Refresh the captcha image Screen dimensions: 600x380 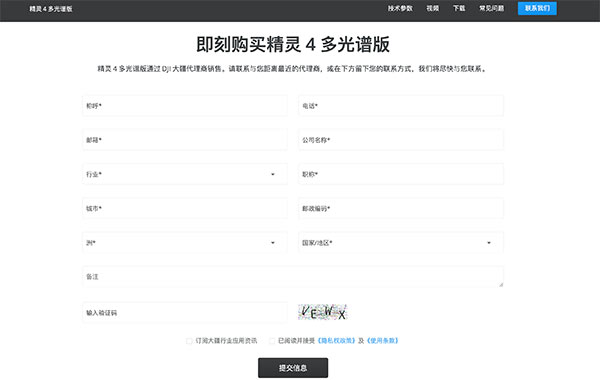click(322, 312)
